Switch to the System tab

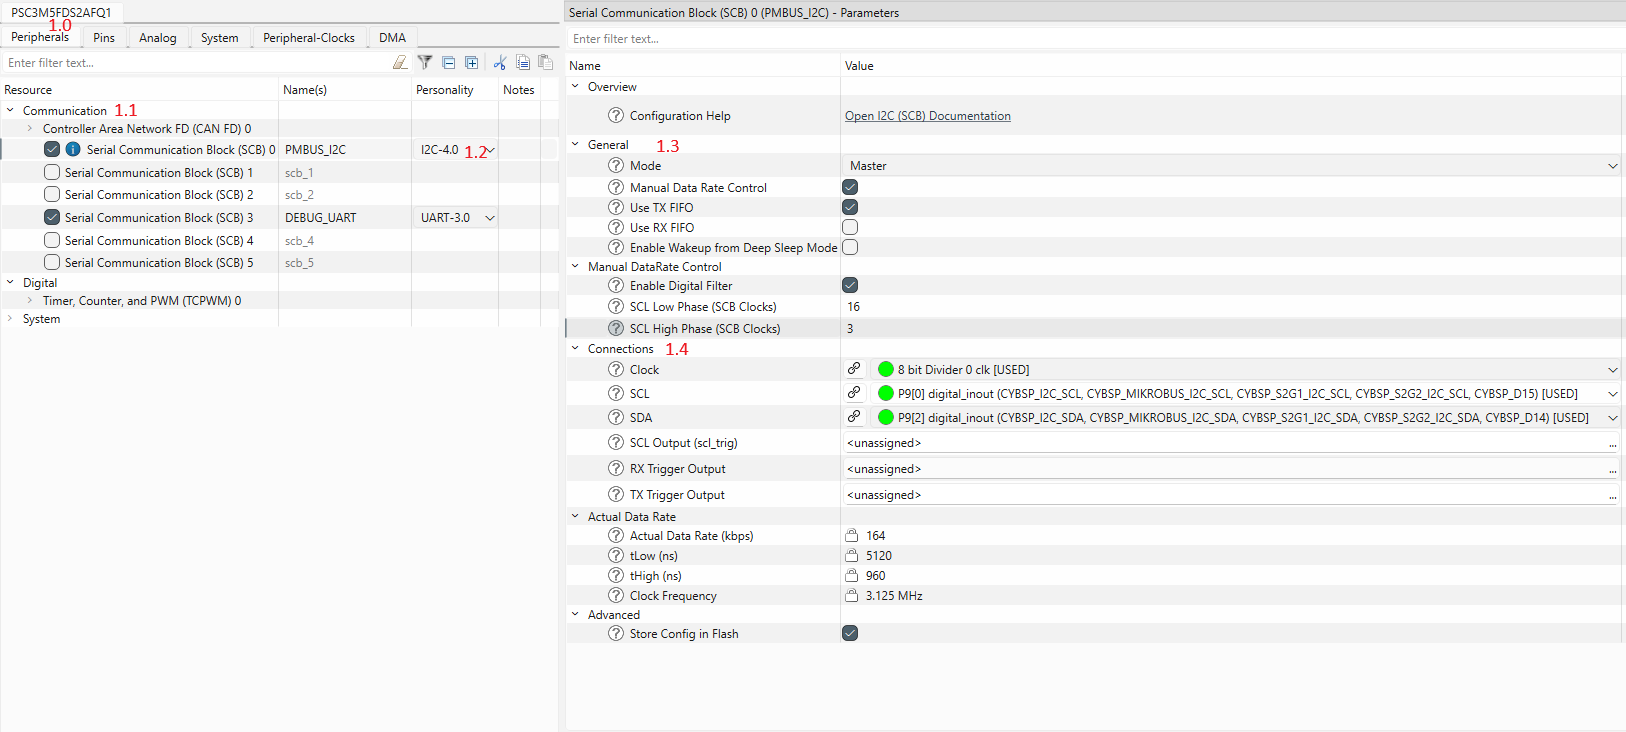pyautogui.click(x=219, y=37)
